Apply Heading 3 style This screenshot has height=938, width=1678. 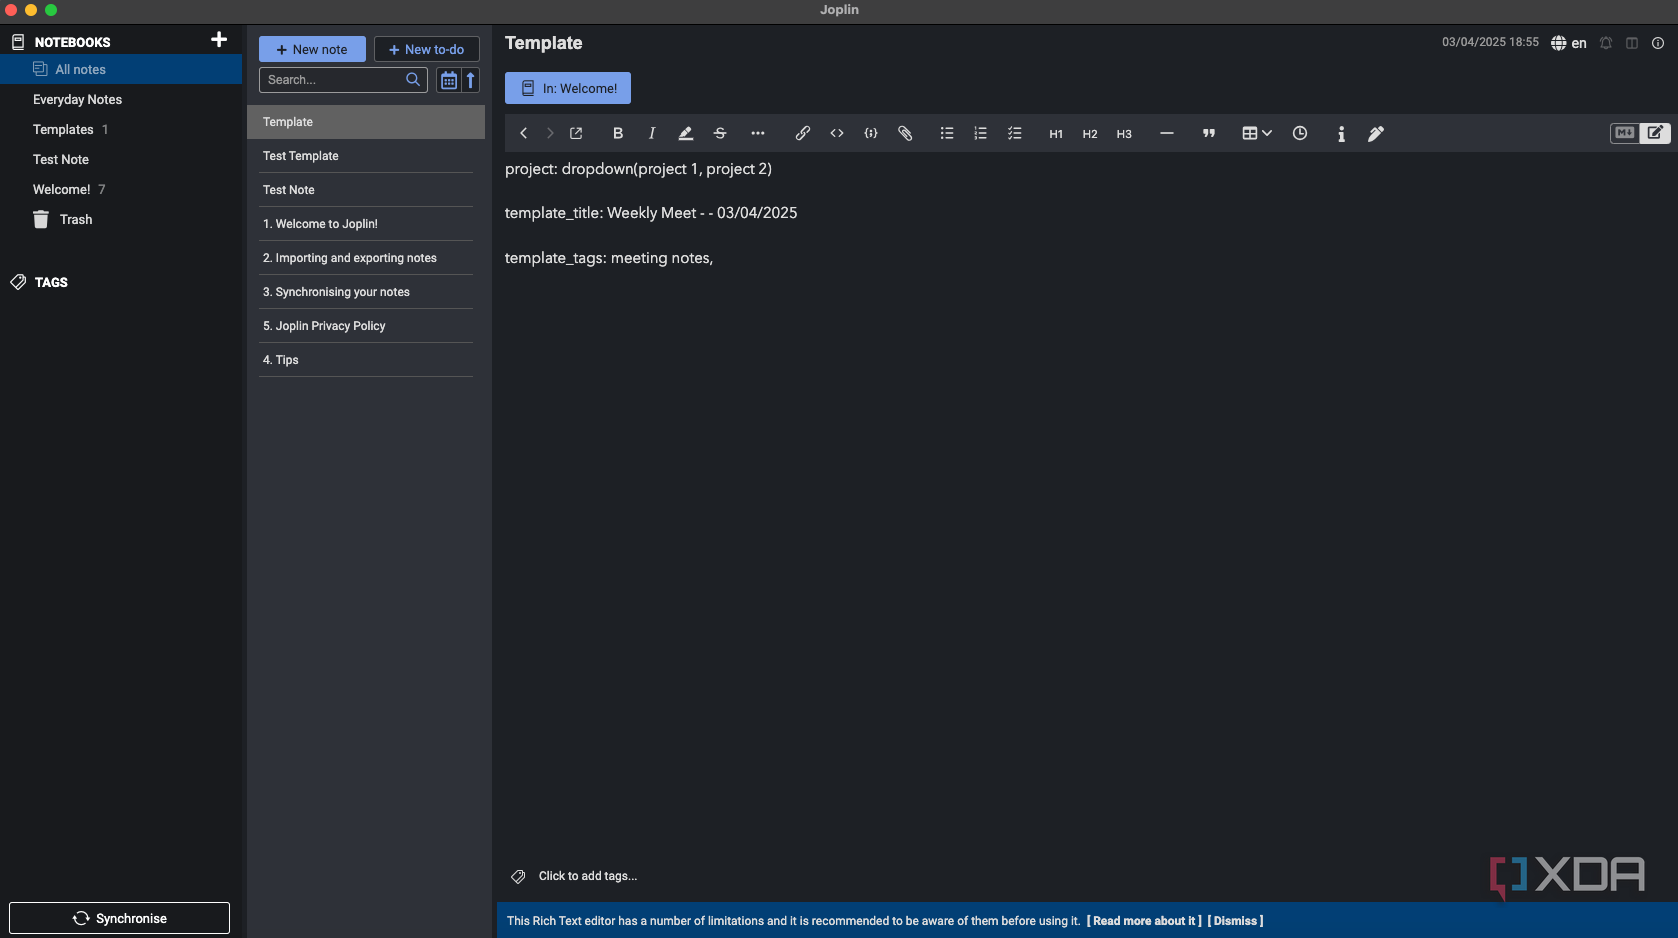1124,134
